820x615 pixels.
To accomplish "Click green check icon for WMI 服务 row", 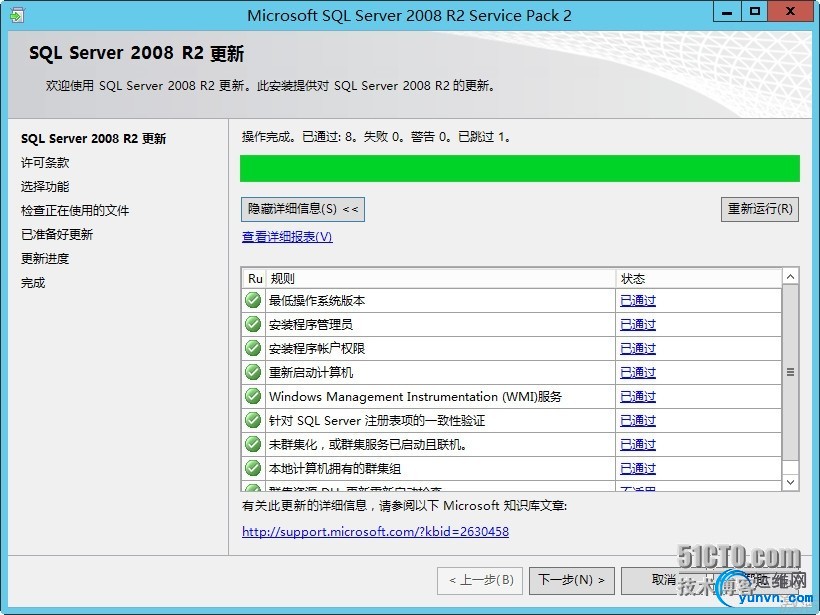I will [253, 396].
